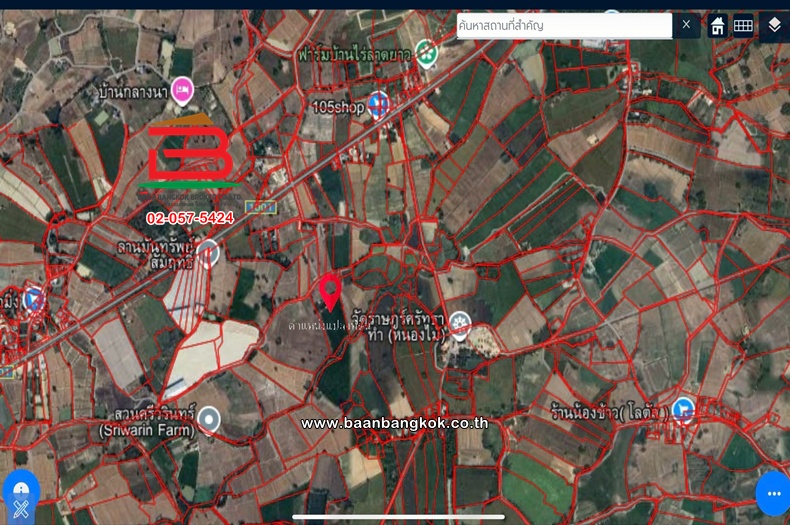The width and height of the screenshot is (790, 525).
Task: Open the grid table view icon
Action: 743,26
